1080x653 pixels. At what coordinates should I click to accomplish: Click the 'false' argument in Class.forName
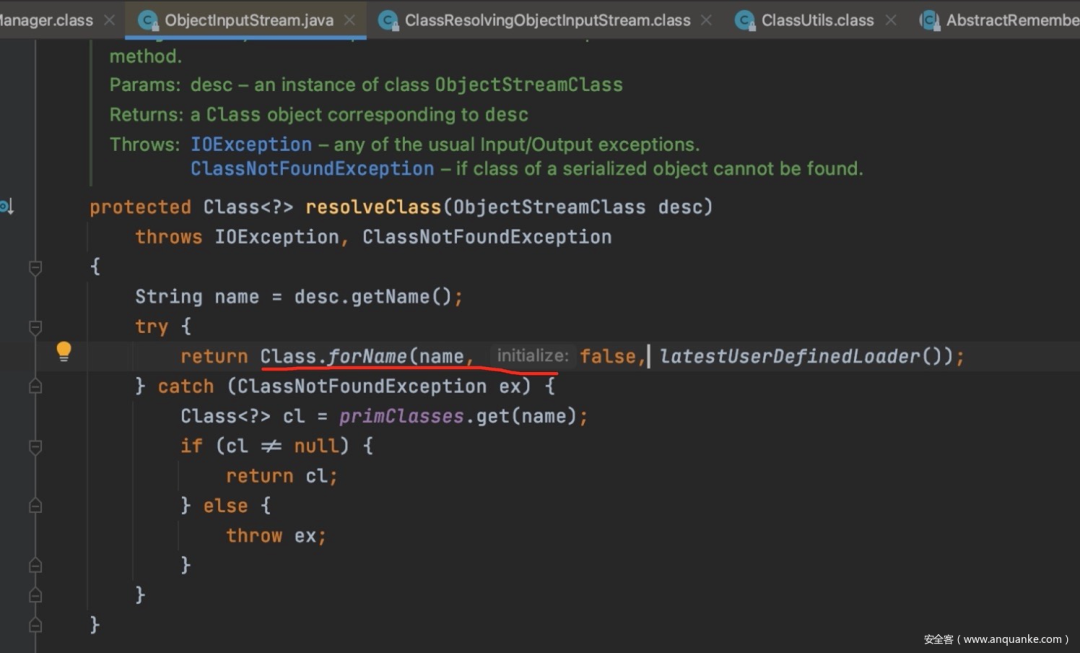click(608, 357)
